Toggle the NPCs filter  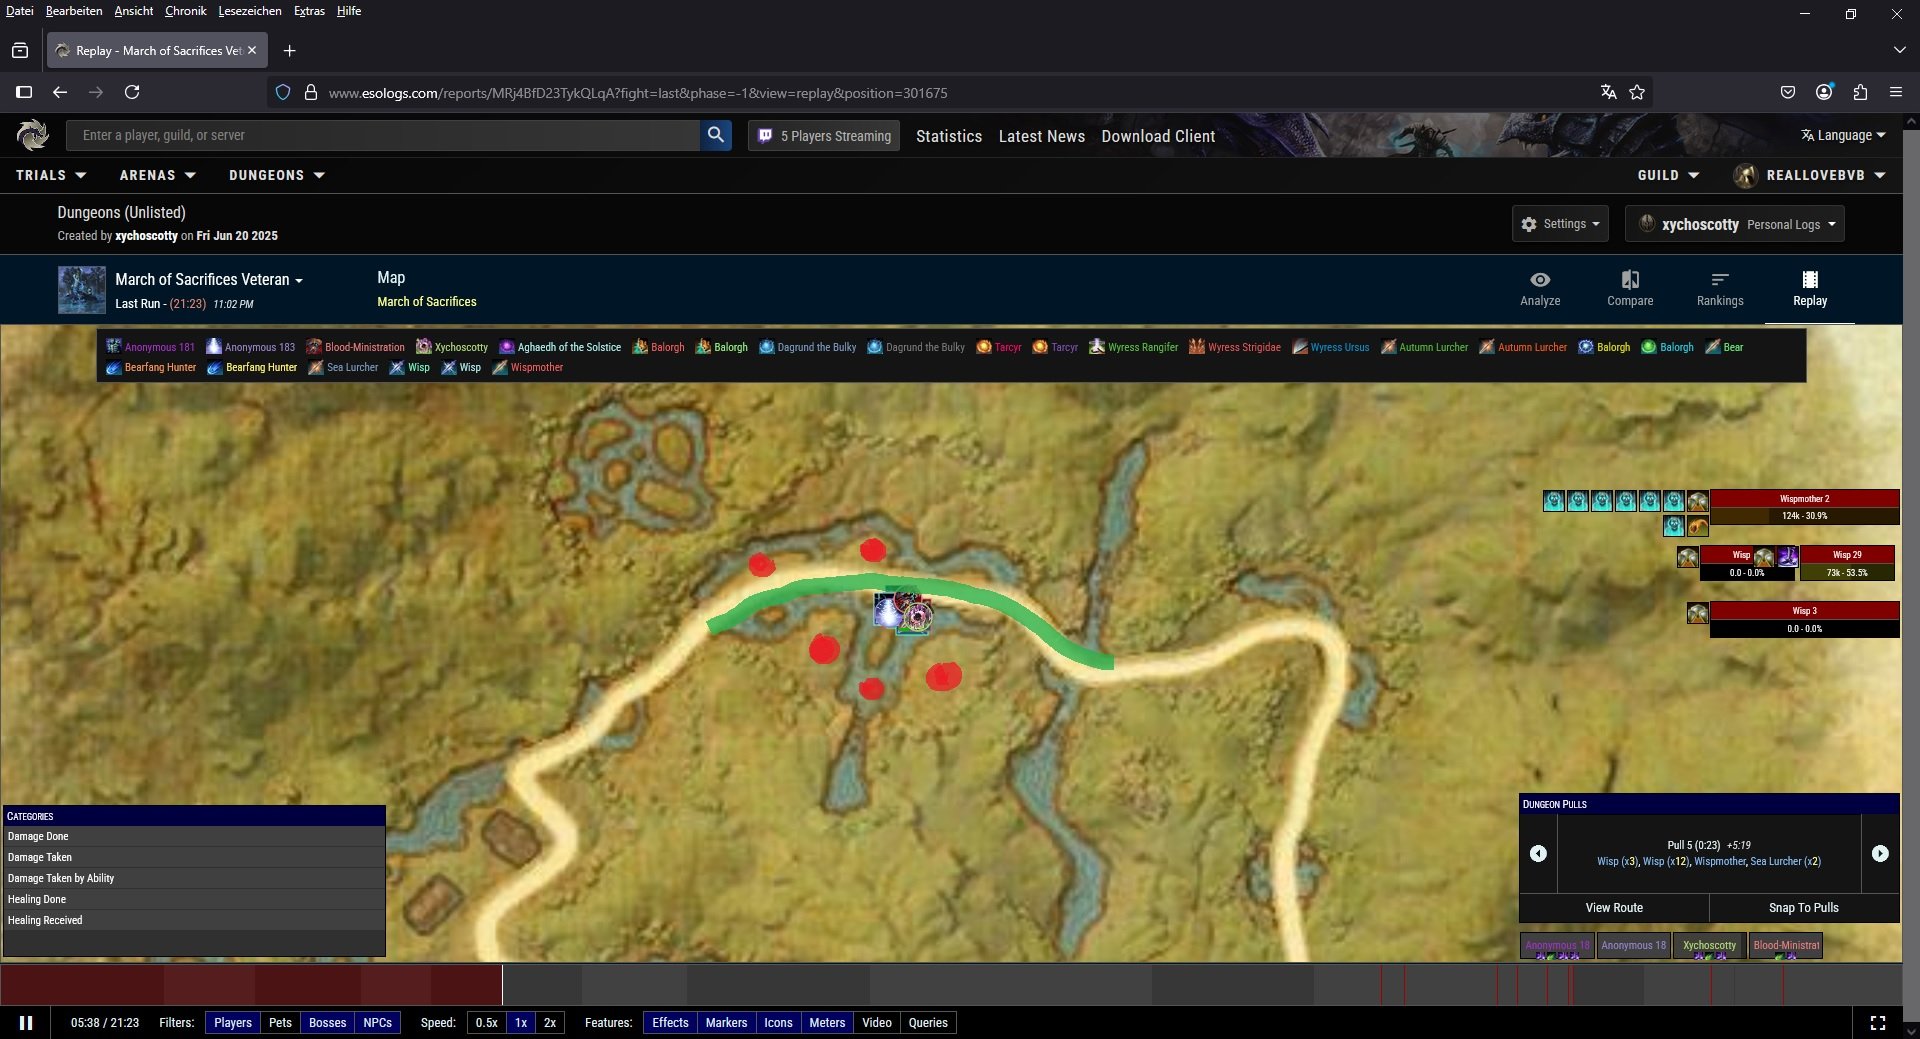(x=377, y=1023)
